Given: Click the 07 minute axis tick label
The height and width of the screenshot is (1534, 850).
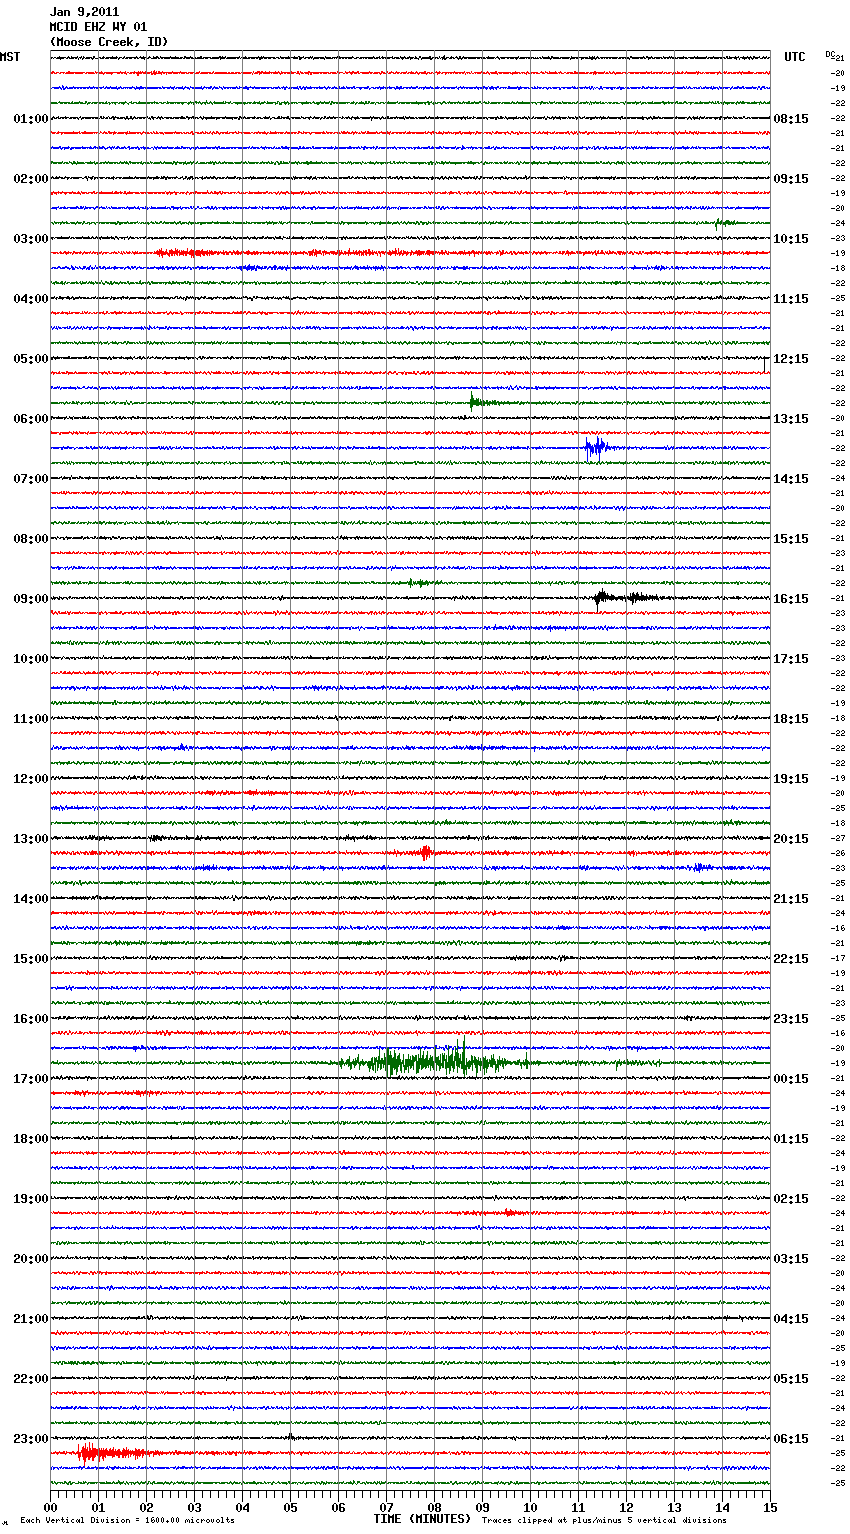Looking at the screenshot, I should (x=386, y=1507).
